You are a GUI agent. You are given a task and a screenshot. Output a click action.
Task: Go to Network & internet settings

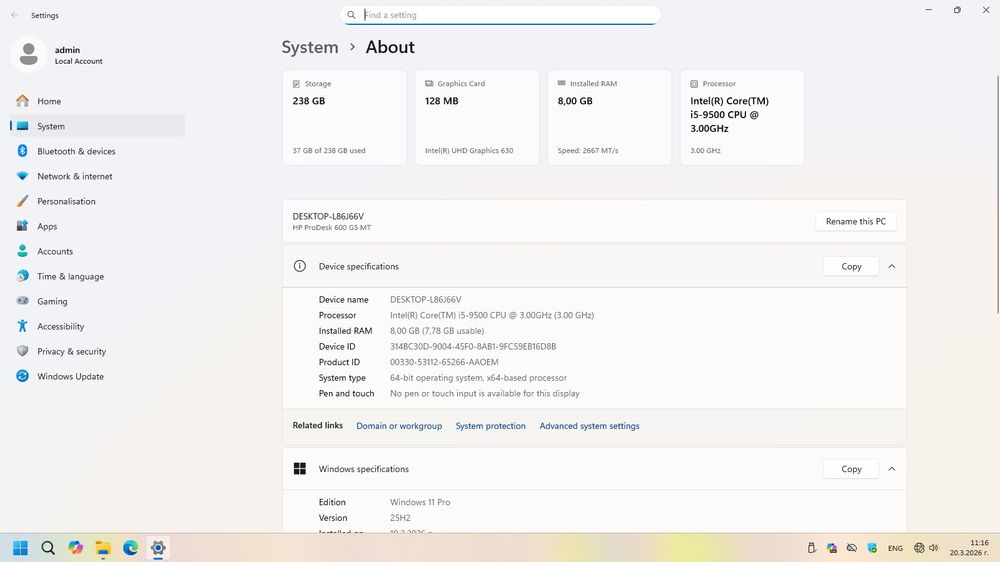tap(97, 176)
